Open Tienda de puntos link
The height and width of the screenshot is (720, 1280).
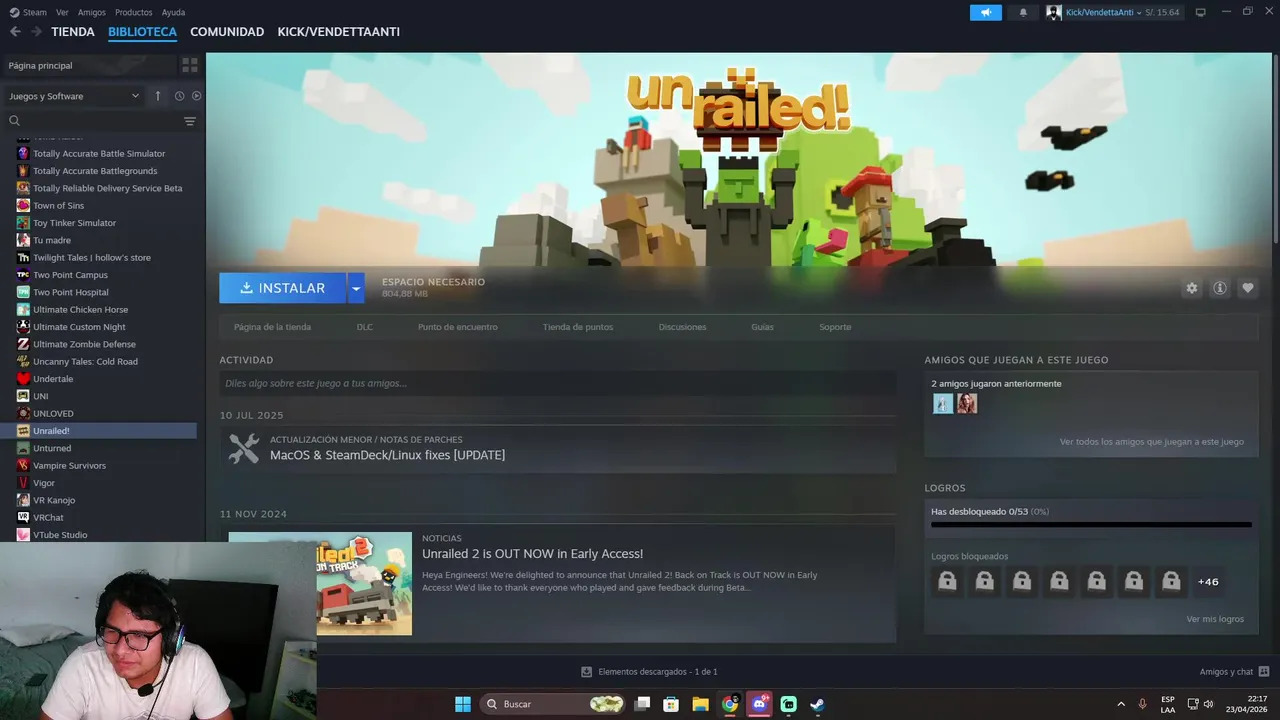[x=578, y=327]
